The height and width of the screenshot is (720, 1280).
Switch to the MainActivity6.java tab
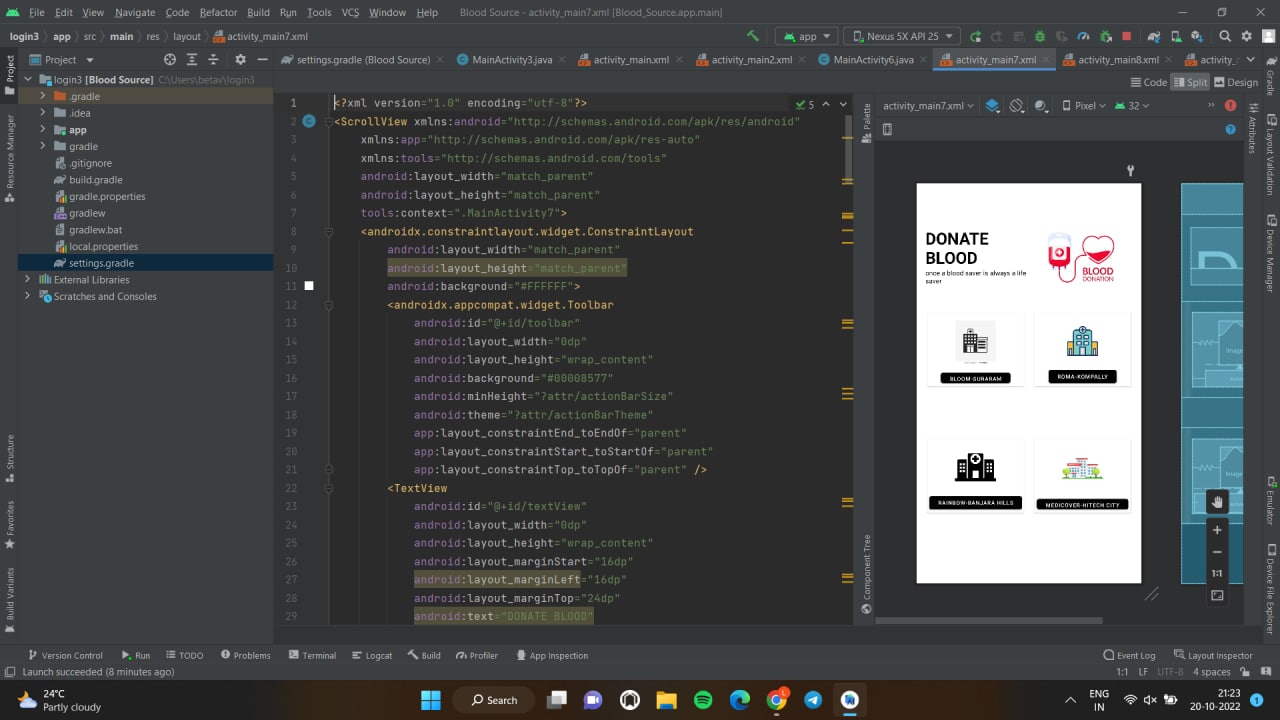pos(865,60)
